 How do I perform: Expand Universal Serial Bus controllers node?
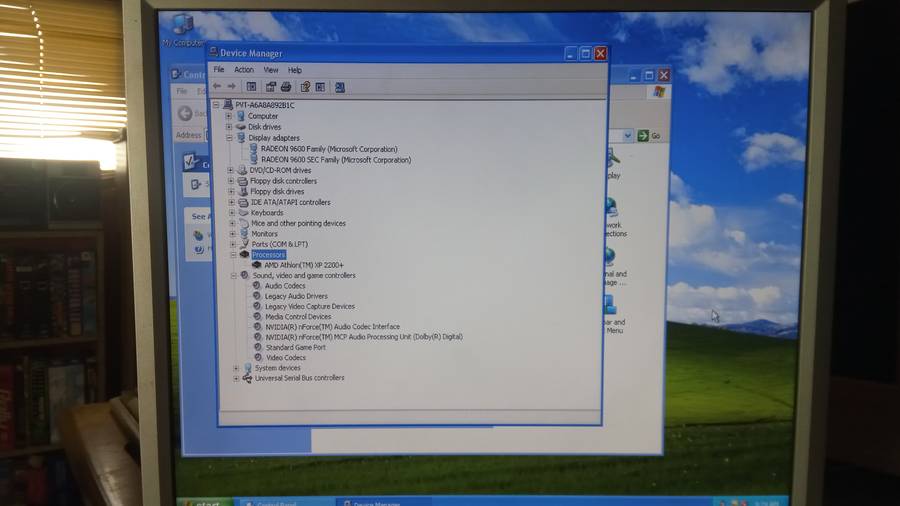point(236,378)
